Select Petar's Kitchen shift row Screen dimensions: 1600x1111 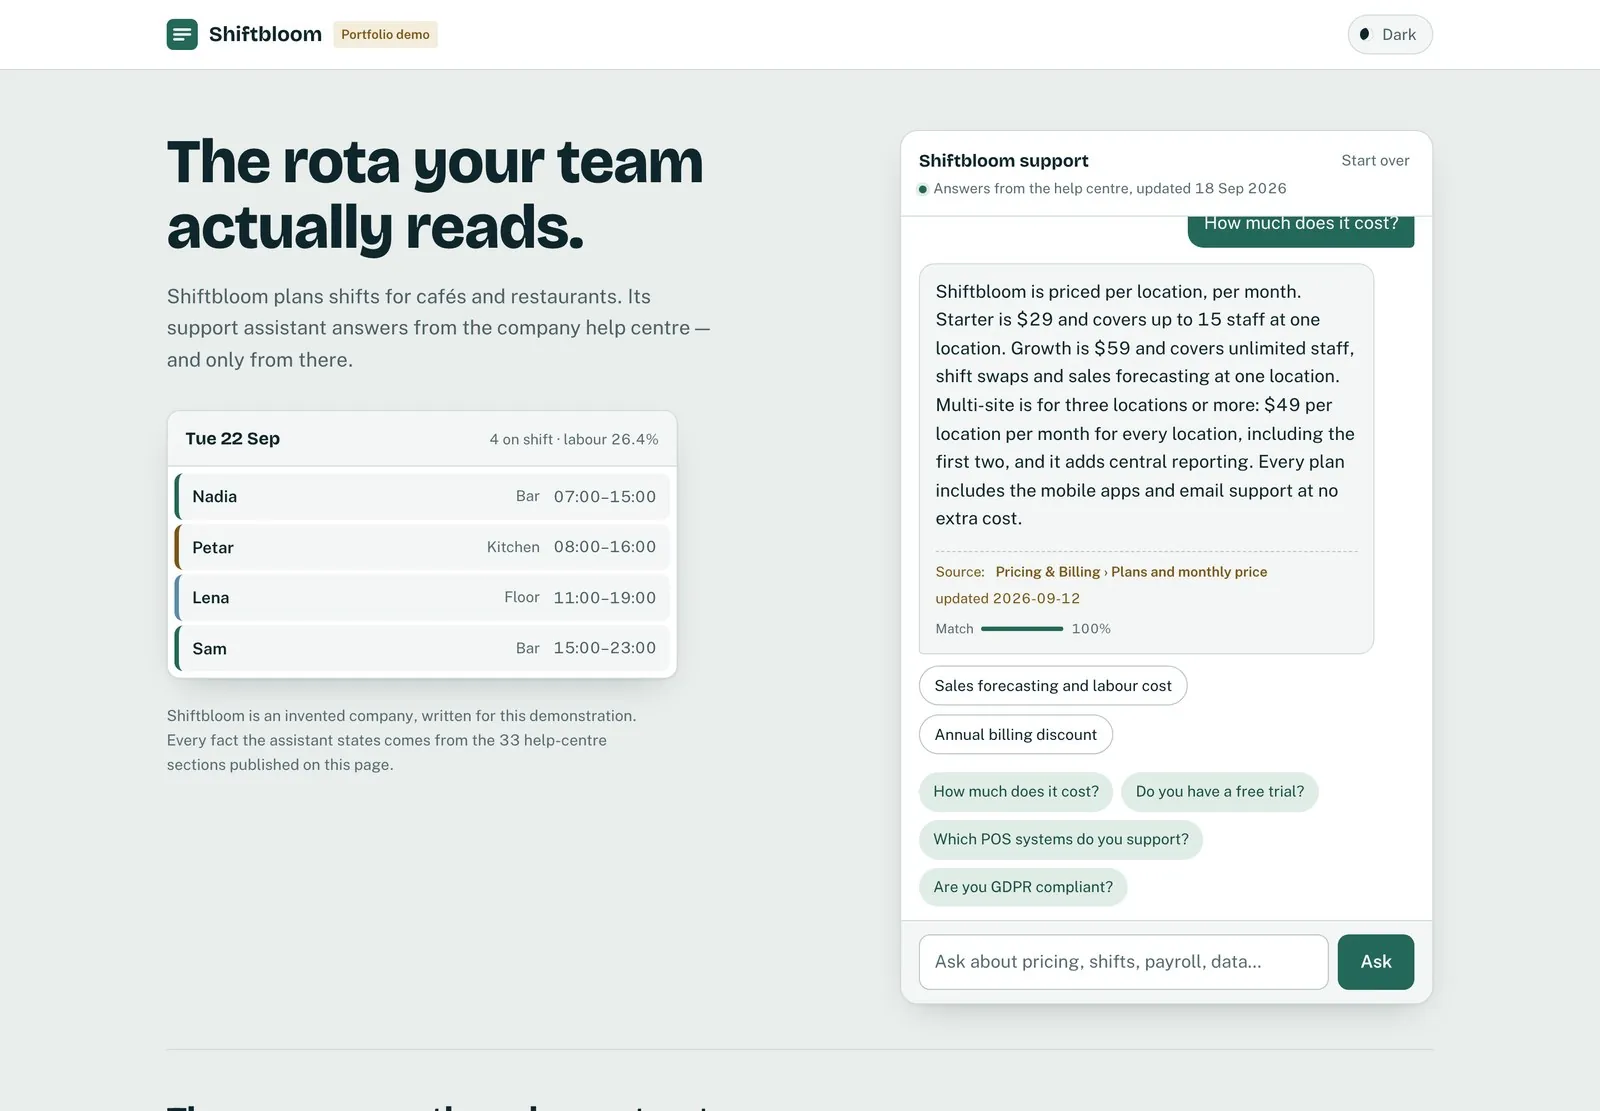click(x=422, y=547)
